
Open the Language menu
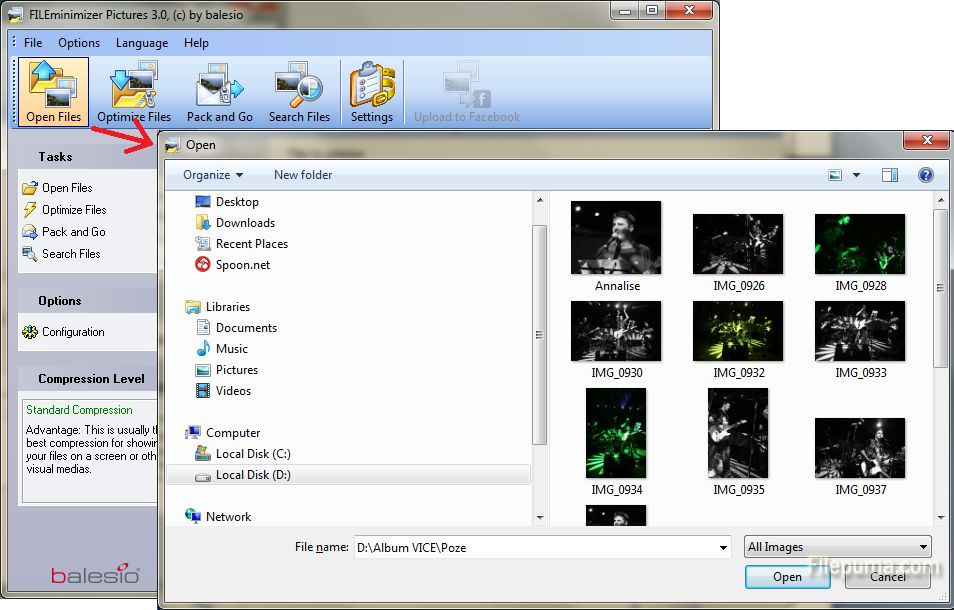click(142, 43)
